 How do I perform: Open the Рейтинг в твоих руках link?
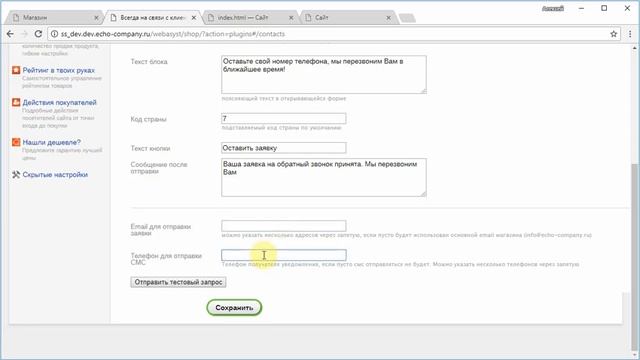point(58,70)
